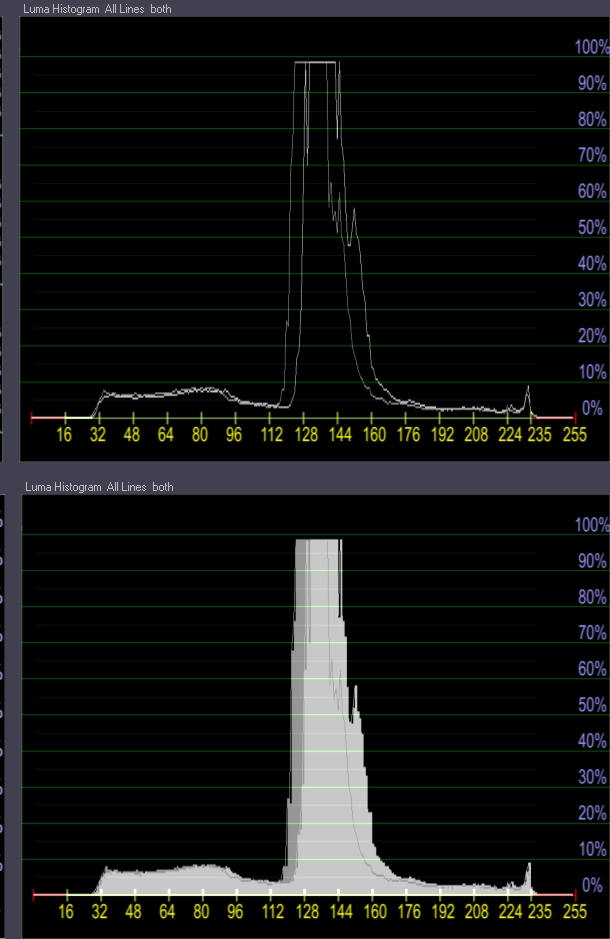Click the 10% scale label on the filled histogram
Viewport: 610px width, 939px height.
[x=593, y=849]
